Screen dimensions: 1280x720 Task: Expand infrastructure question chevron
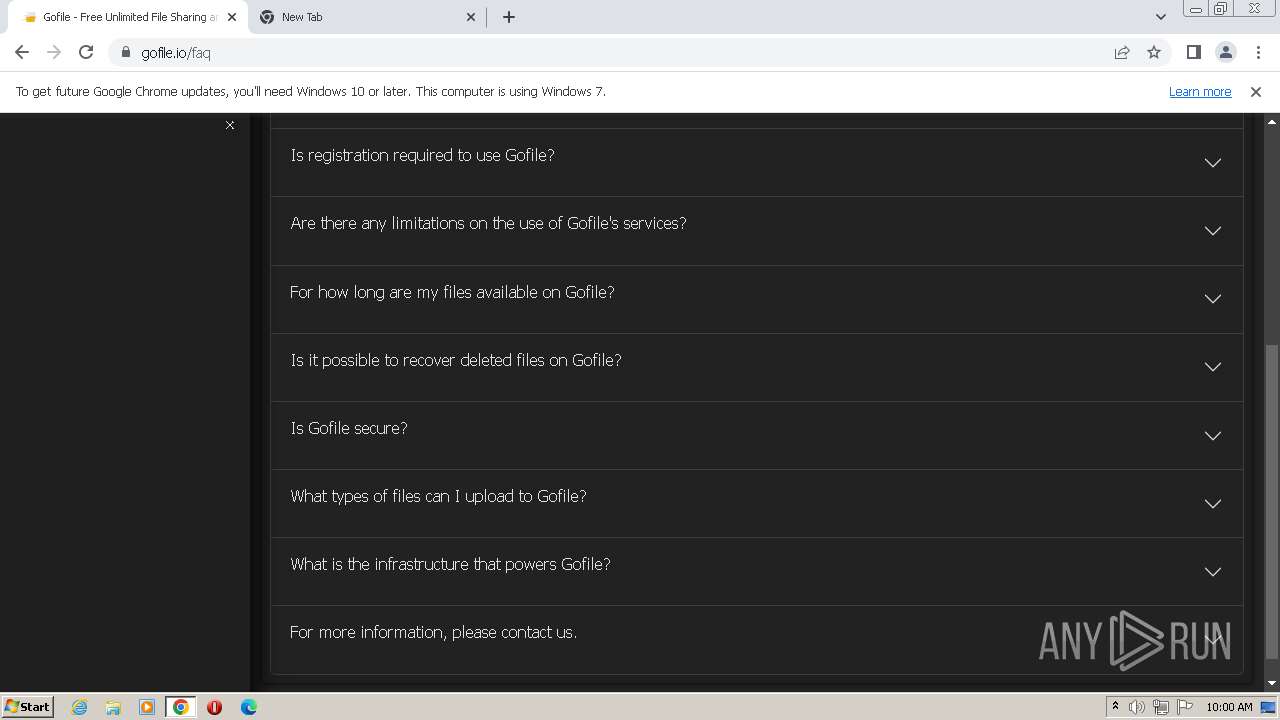coord(1213,571)
